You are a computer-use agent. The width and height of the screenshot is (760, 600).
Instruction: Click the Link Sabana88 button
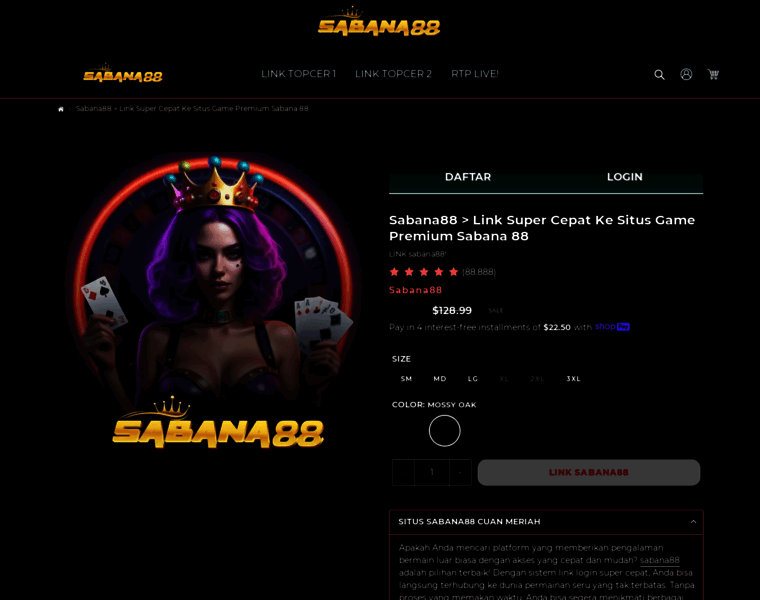[589, 473]
